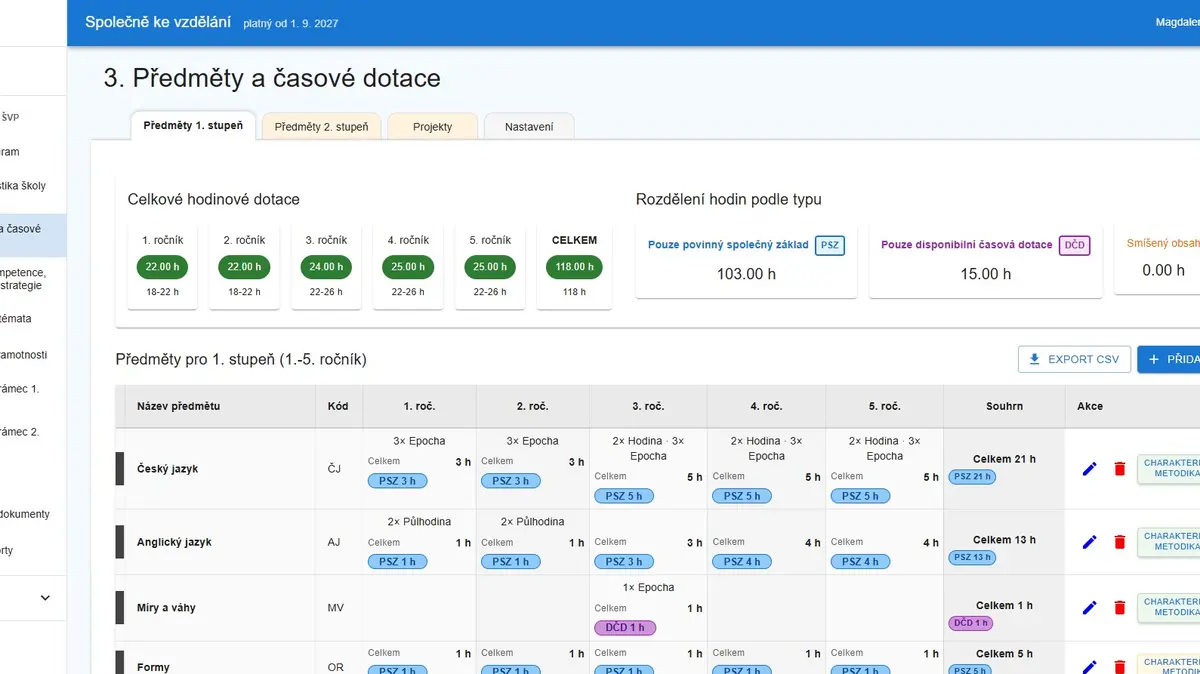Open Charakteristika Metodika for Český jazyk
Image resolution: width=1200 pixels, height=674 pixels.
click(1169, 470)
